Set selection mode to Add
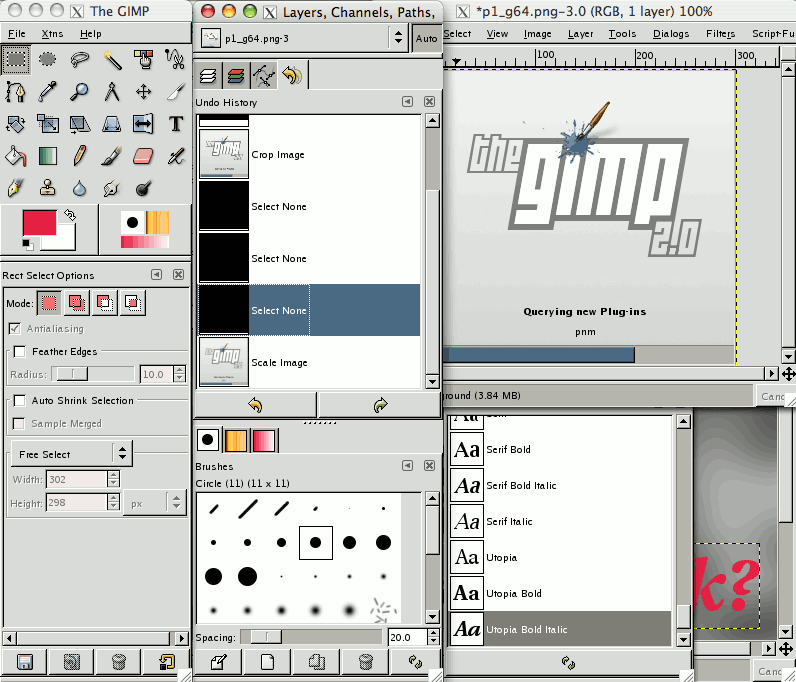 tap(77, 303)
